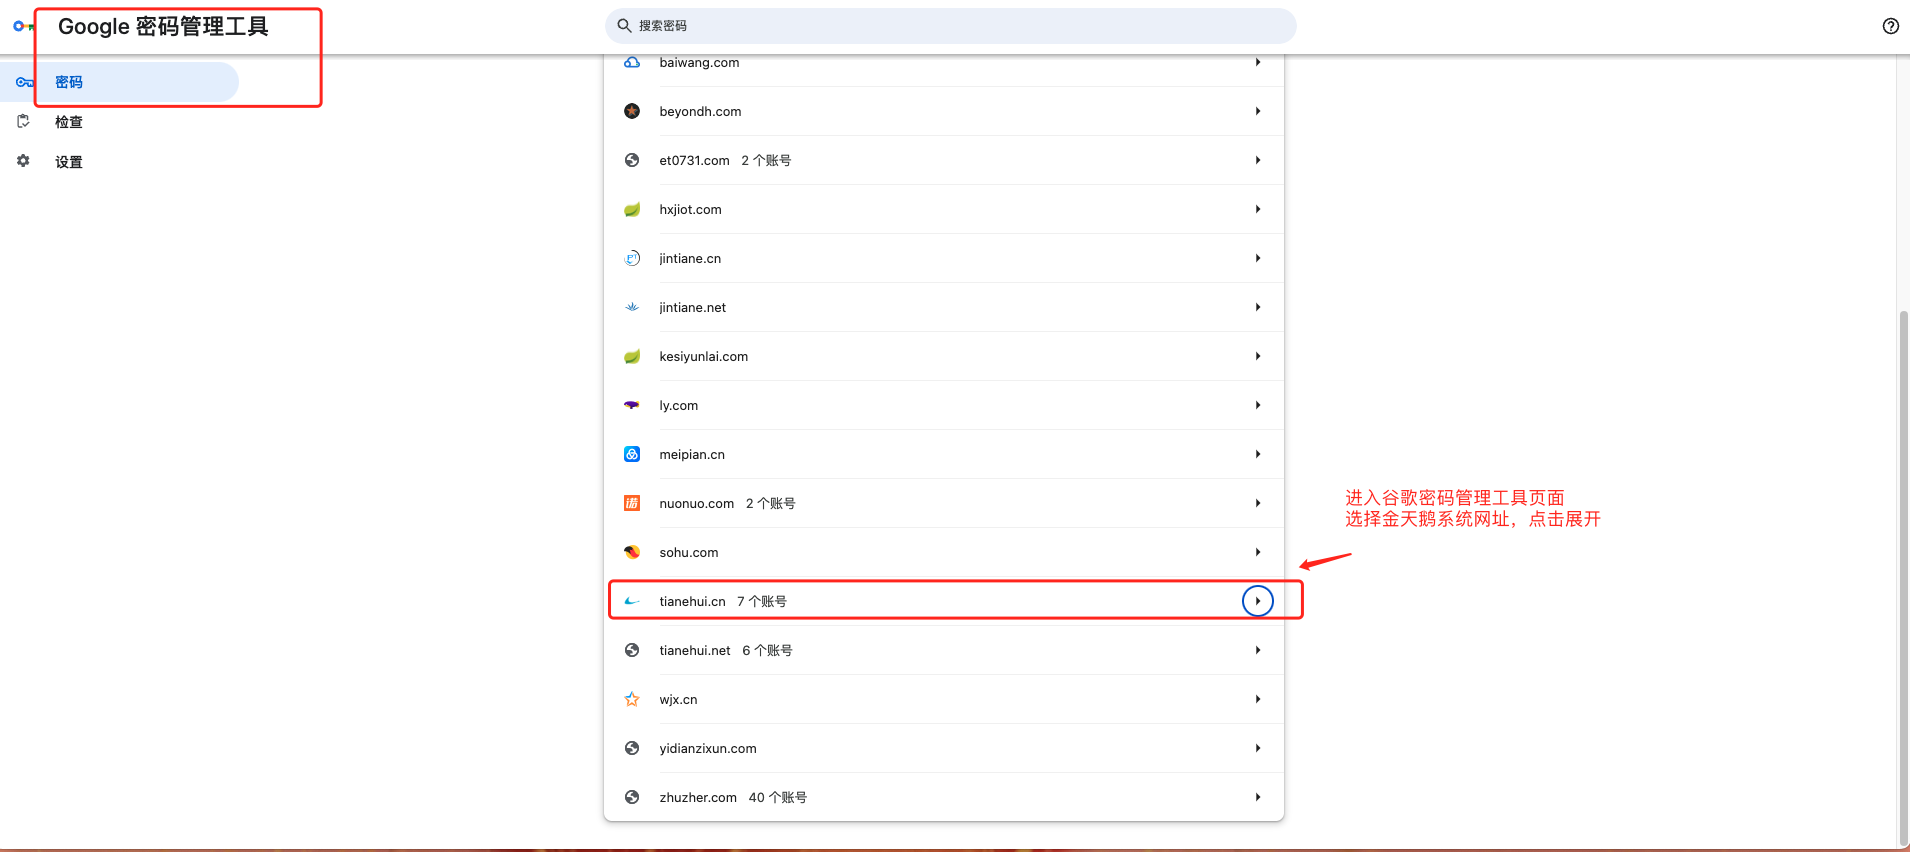The image size is (1910, 852).
Task: Click the 密码 key icon in sidebar
Action: [25, 82]
